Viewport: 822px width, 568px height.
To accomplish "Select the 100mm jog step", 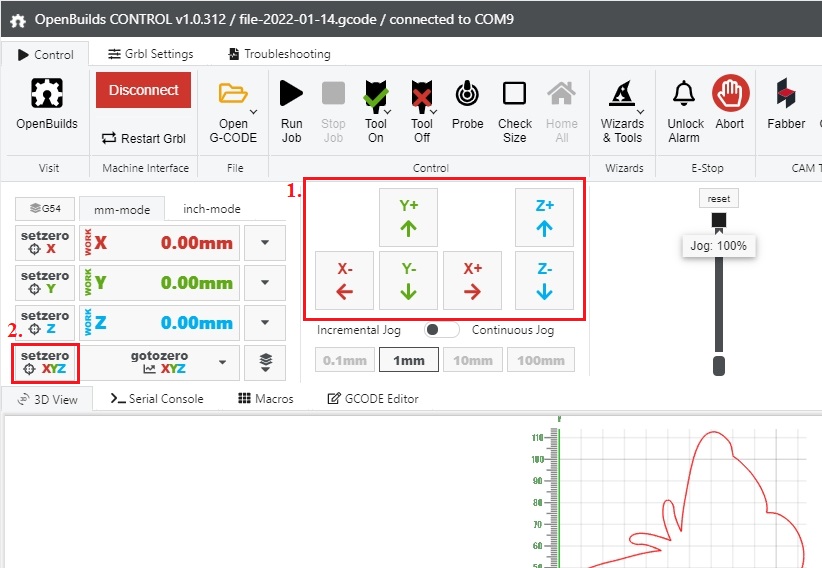I will [x=541, y=360].
